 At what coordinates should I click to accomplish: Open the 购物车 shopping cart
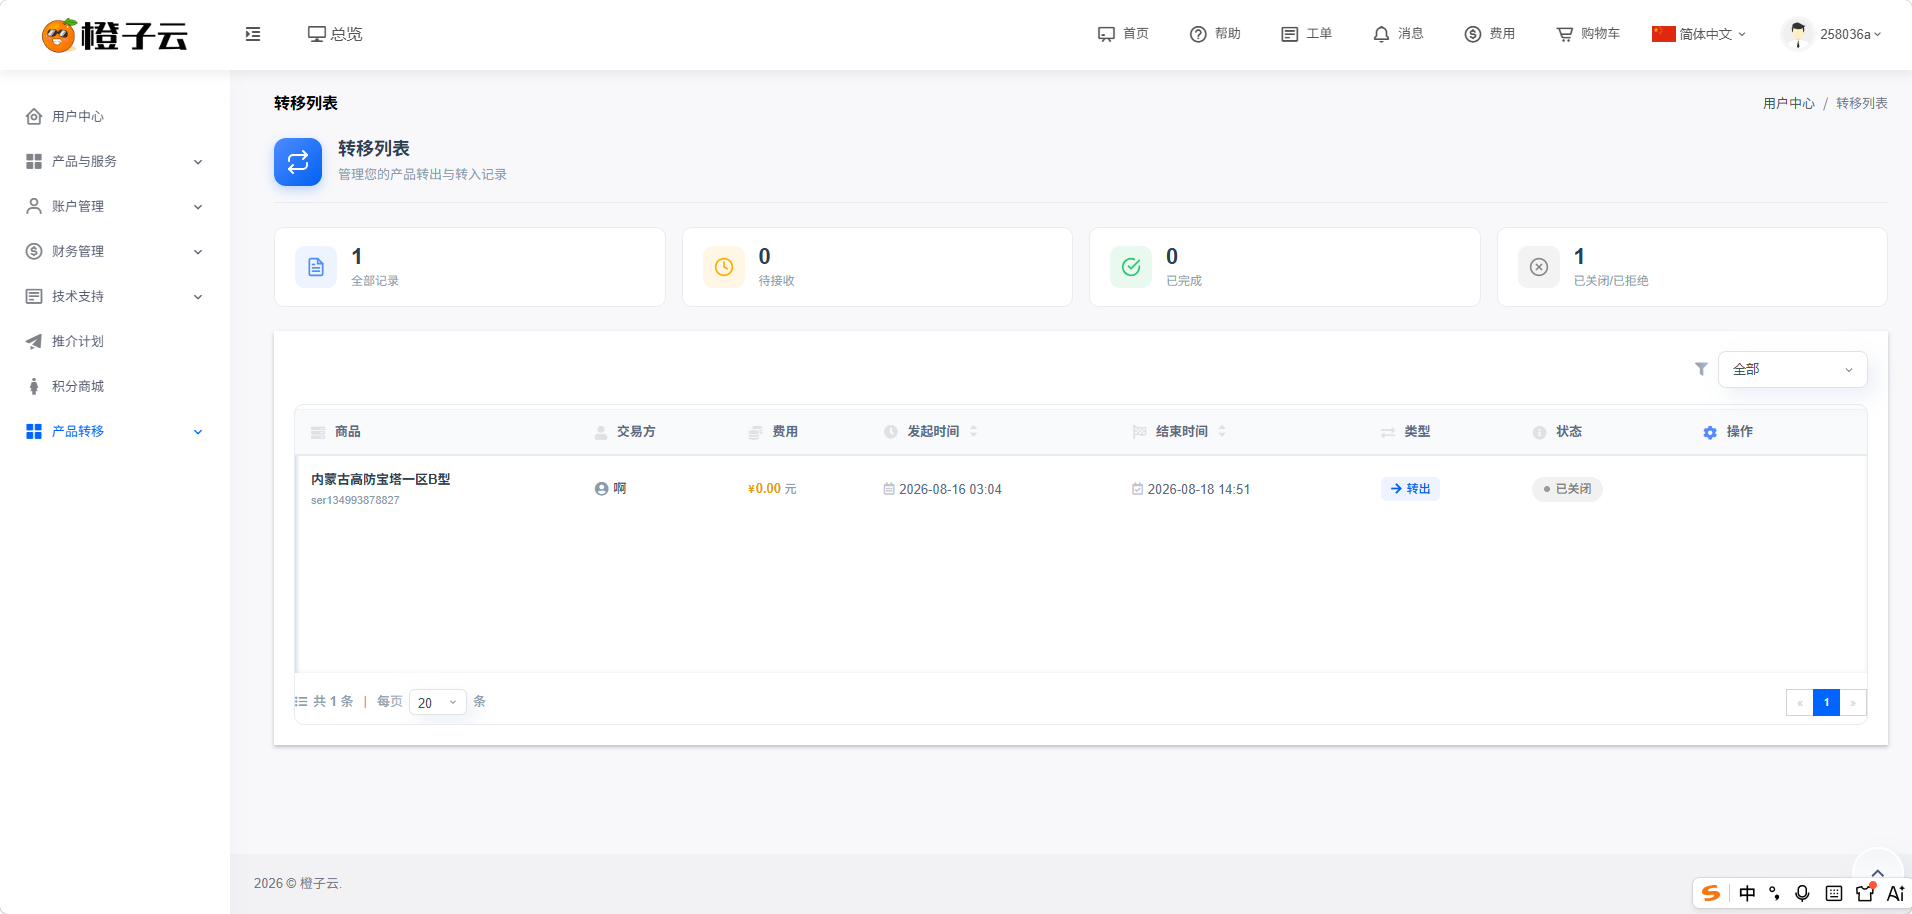click(x=1588, y=34)
